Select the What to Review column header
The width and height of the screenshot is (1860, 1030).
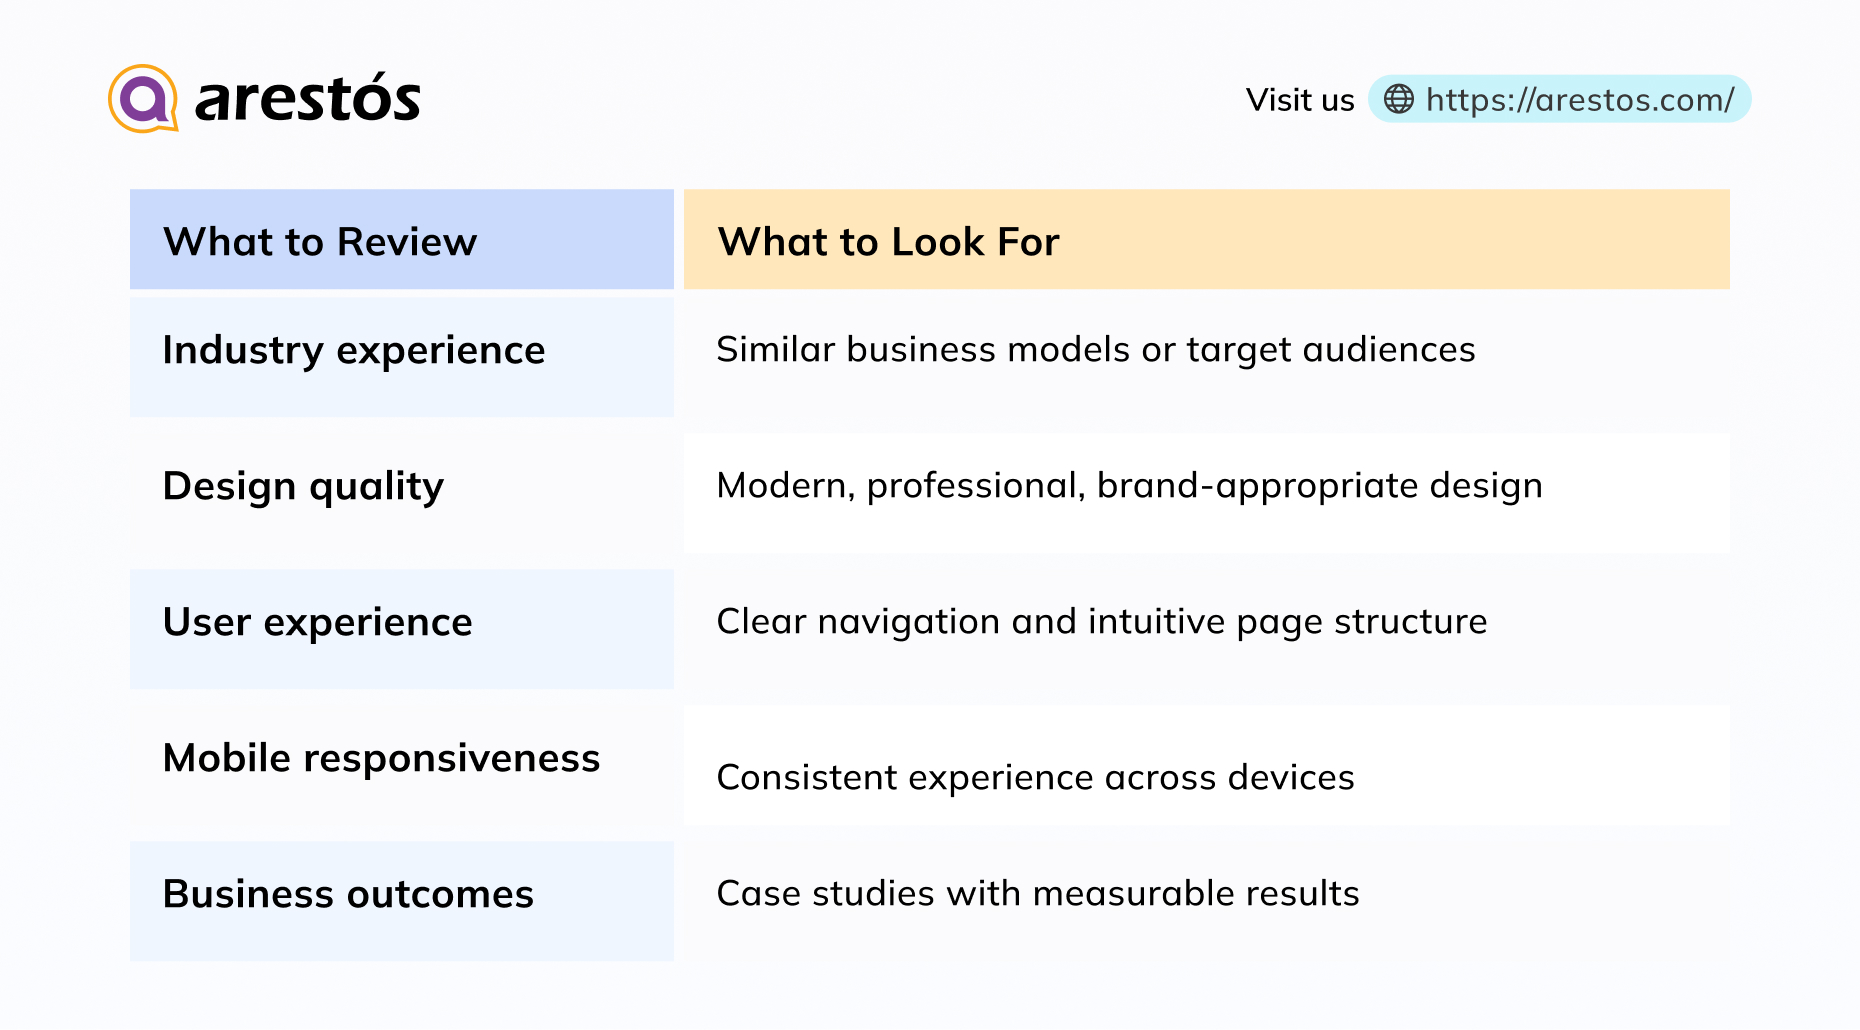pos(320,242)
